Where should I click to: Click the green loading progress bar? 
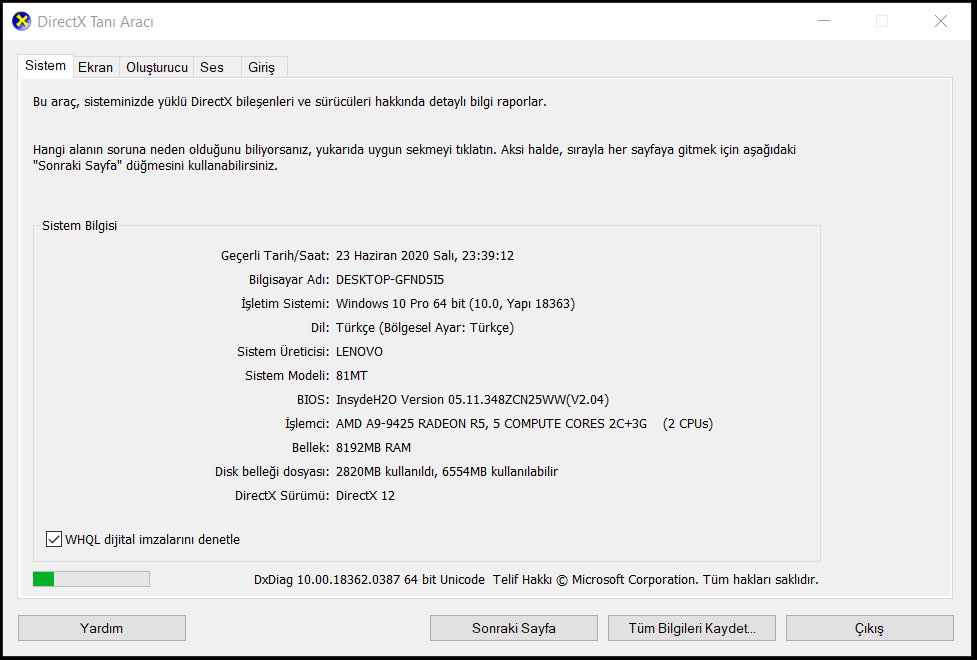tap(91, 579)
